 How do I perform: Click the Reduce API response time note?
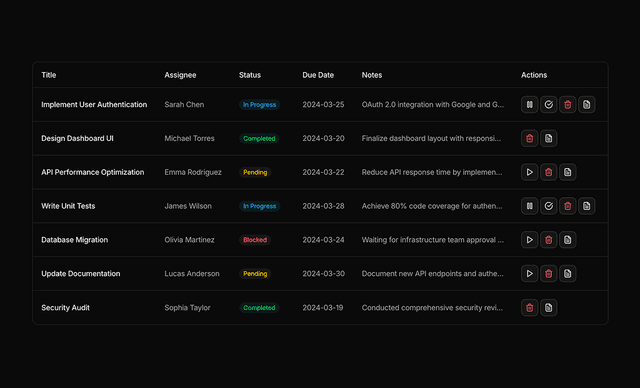click(432, 172)
